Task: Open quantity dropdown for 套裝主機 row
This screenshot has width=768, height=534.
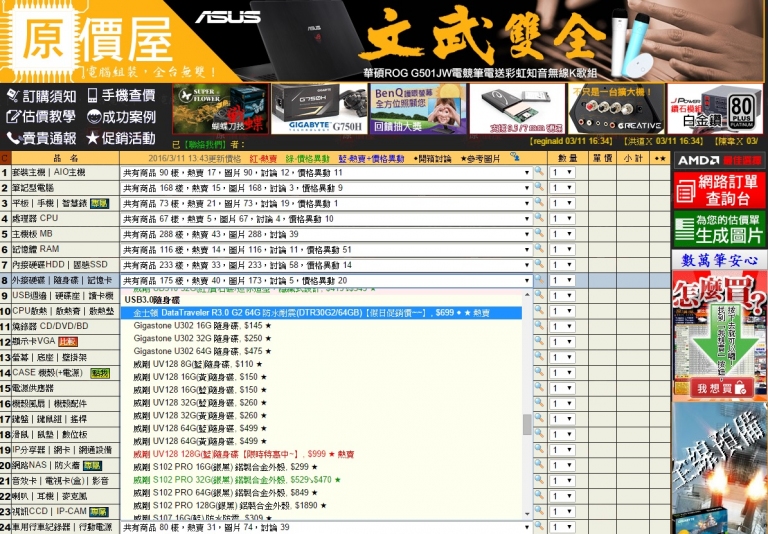Action: tap(562, 172)
